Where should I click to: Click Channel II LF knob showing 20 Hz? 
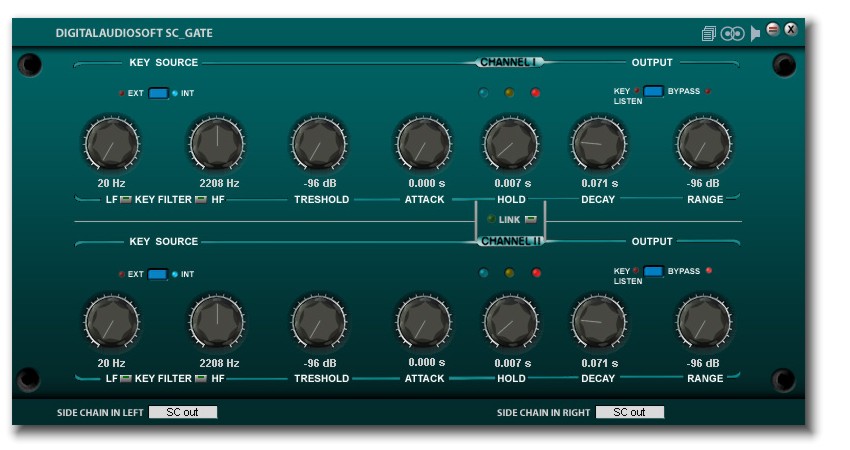pyautogui.click(x=112, y=322)
